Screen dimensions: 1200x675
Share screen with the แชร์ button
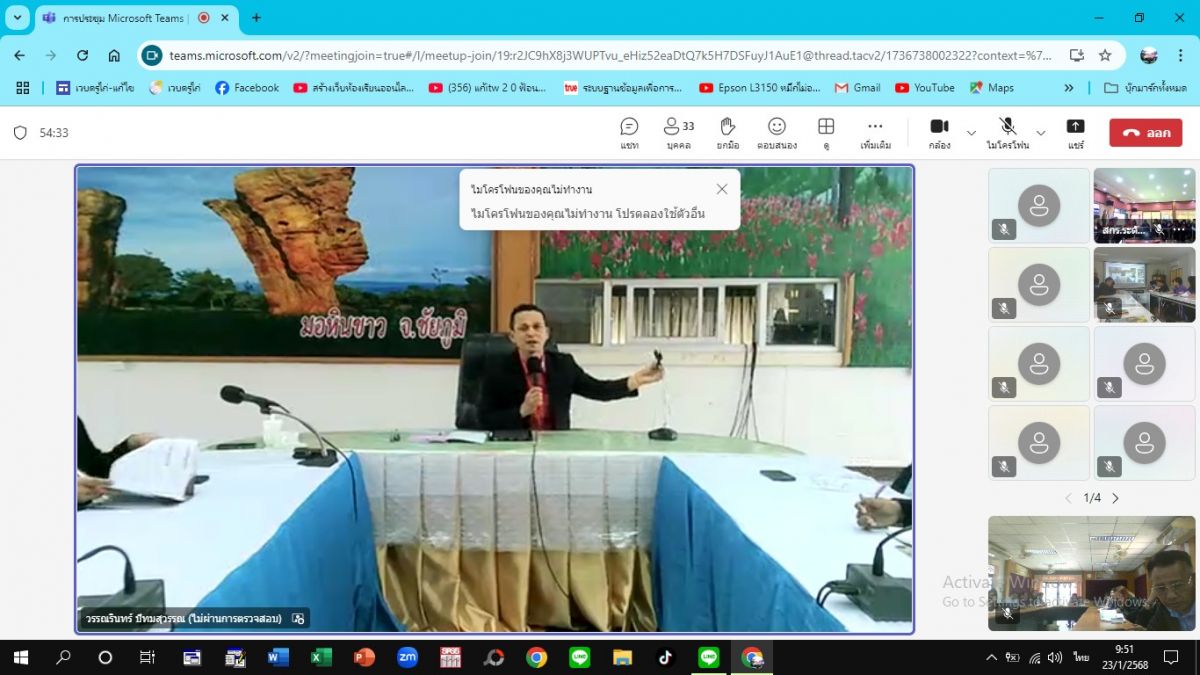[x=1076, y=133]
